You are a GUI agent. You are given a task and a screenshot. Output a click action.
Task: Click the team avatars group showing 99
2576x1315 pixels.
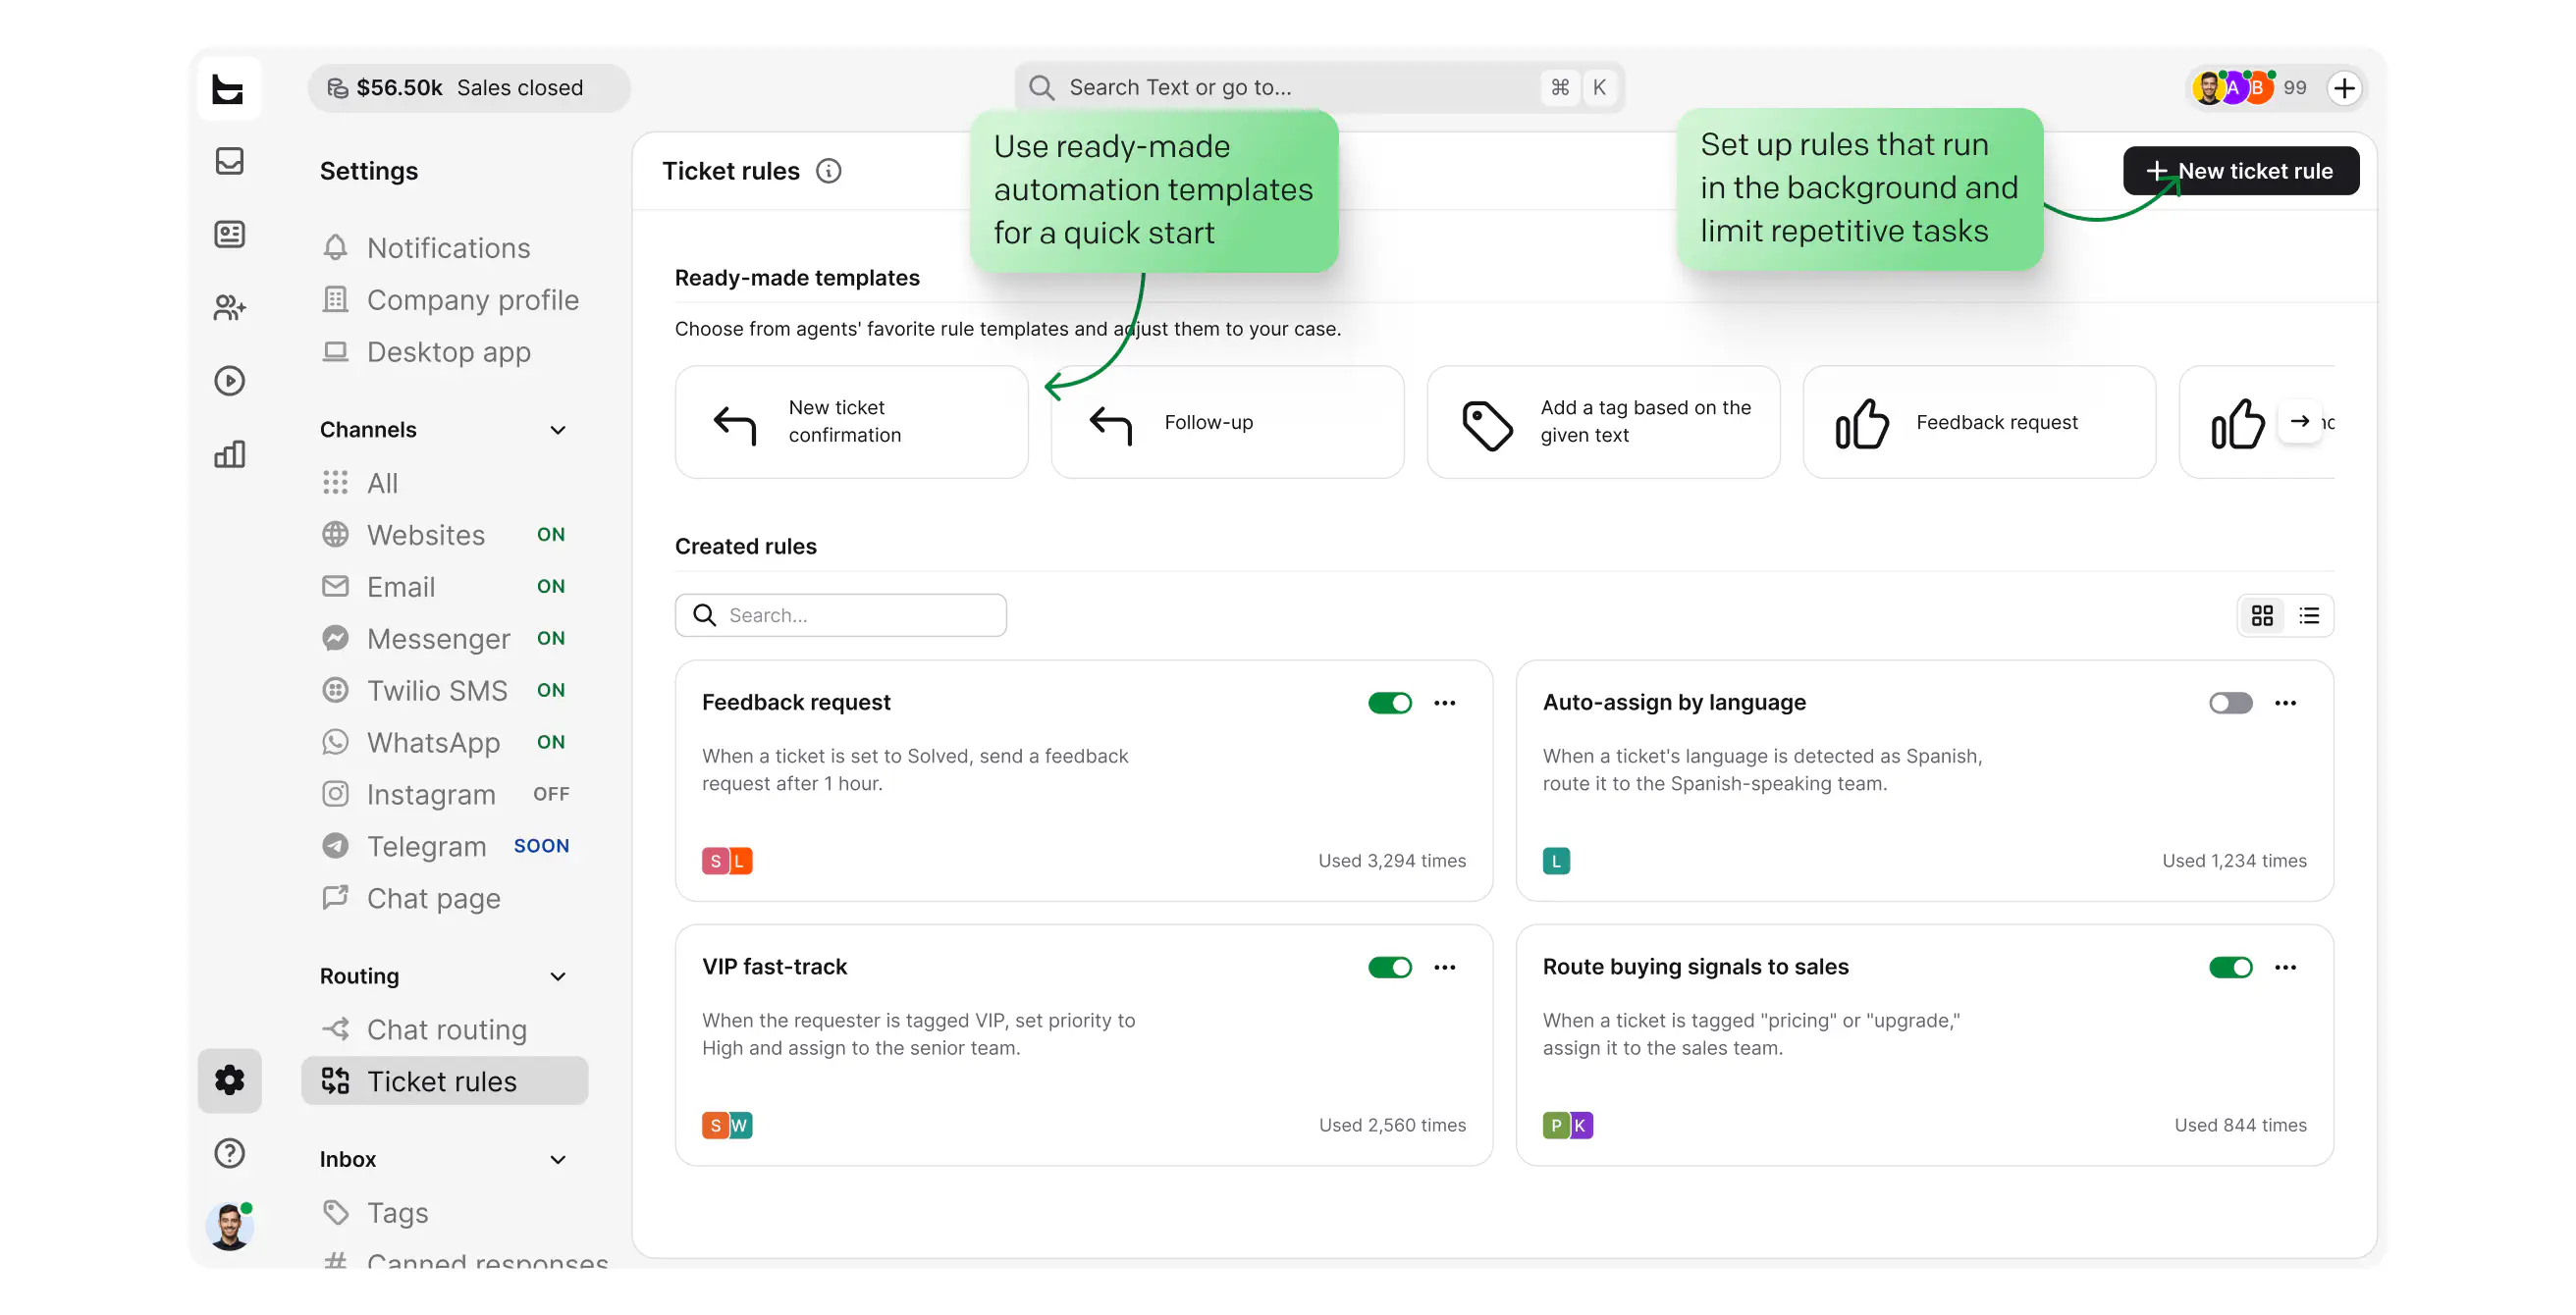pyautogui.click(x=2248, y=88)
